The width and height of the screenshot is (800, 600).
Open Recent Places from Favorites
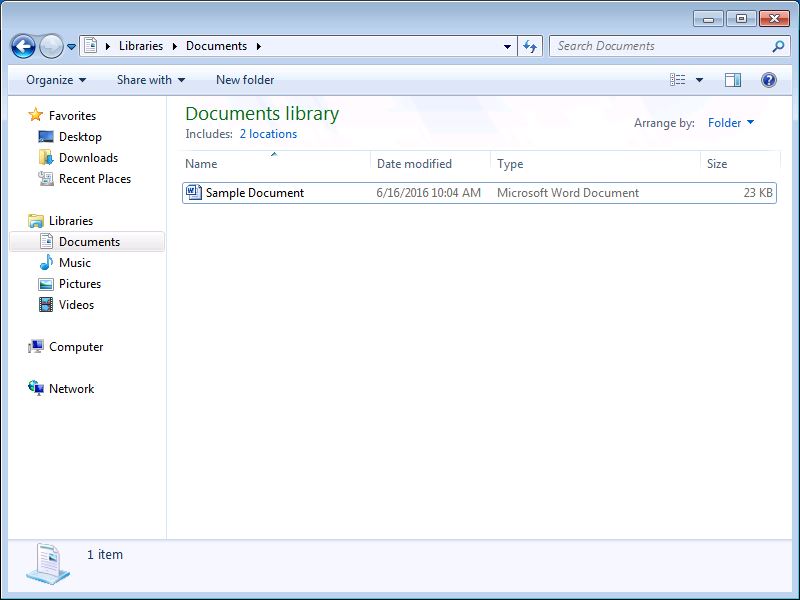[95, 179]
